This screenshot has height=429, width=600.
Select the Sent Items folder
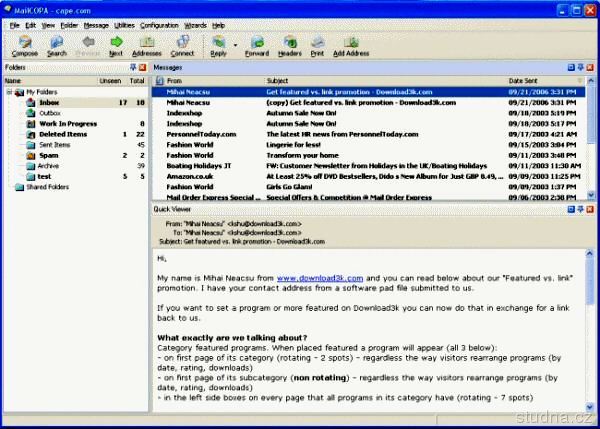click(55, 145)
